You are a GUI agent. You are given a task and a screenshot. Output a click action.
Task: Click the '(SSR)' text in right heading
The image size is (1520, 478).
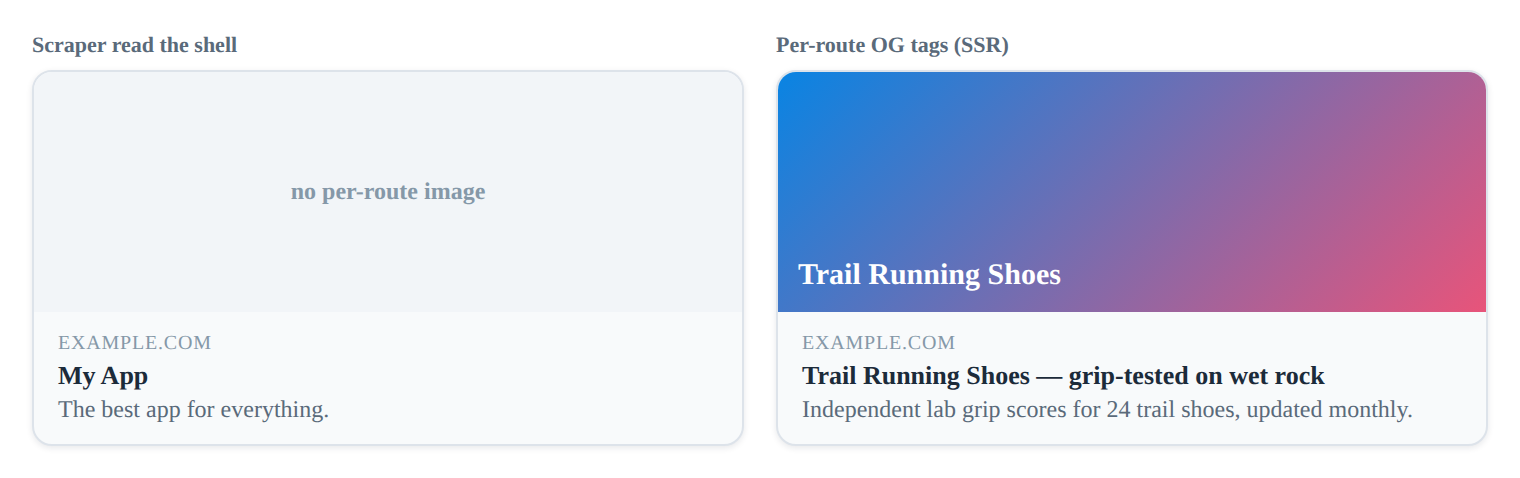(x=983, y=45)
